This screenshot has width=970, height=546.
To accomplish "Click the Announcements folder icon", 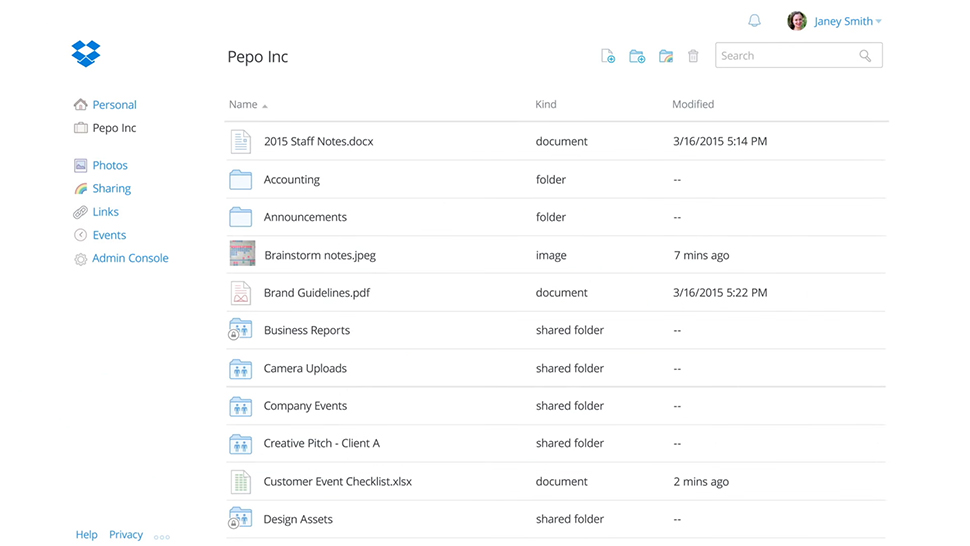I will 241,217.
